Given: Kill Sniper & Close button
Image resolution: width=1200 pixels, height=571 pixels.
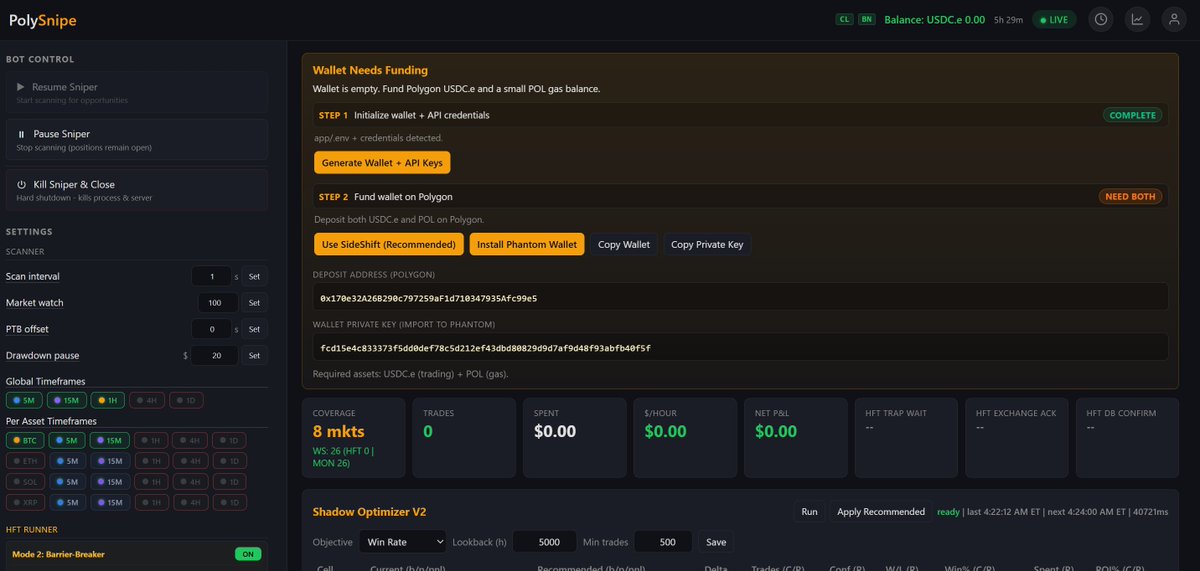Looking at the screenshot, I should click(x=136, y=190).
